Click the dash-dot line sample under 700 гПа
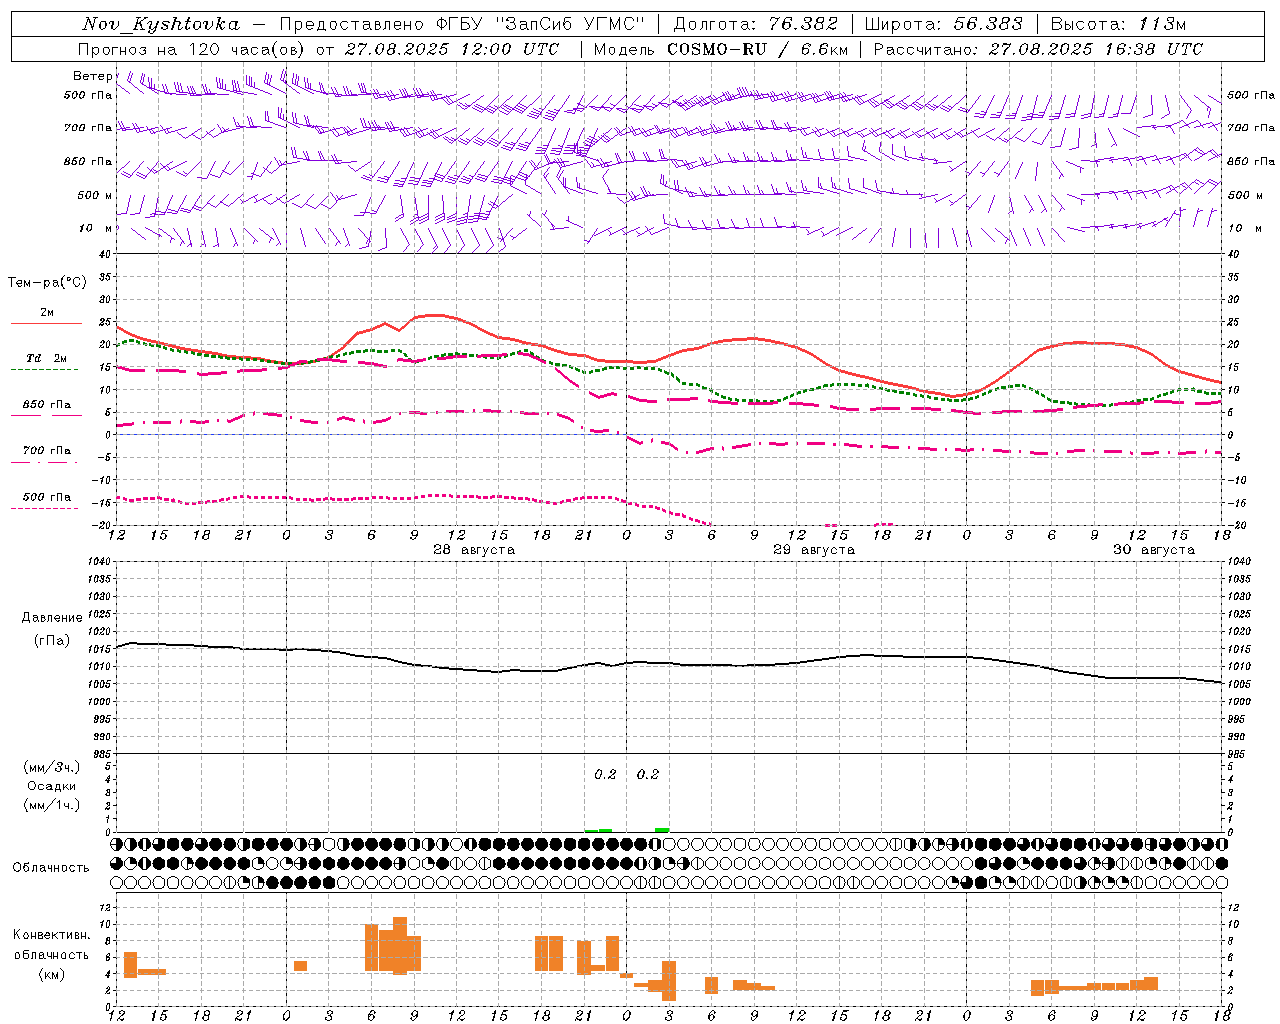Viewport: 1280px width, 1024px height. click(x=46, y=462)
